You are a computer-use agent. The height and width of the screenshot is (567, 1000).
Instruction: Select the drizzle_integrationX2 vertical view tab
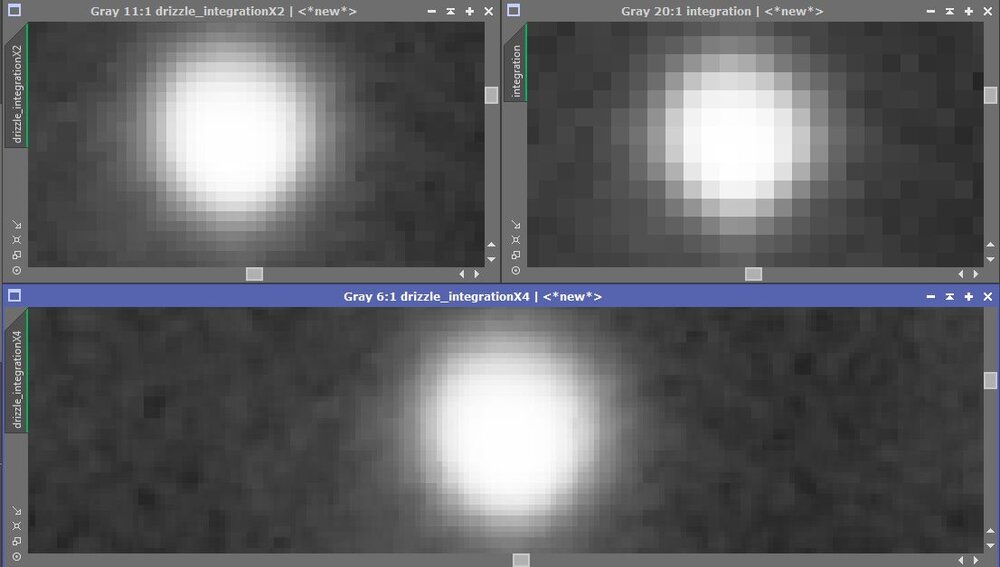click(x=16, y=87)
